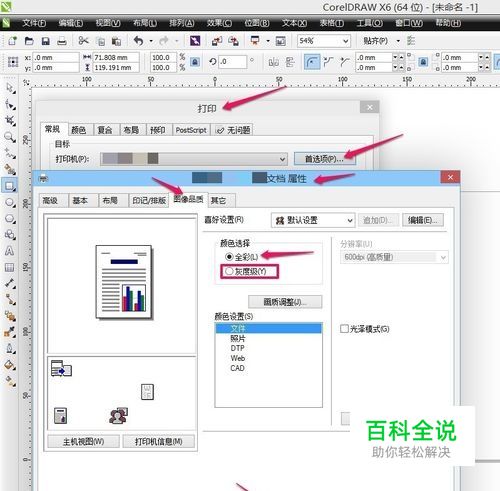500x491 pixels.
Task: Select the Ellipse tool in toolbox
Action: pyautogui.click(x=10, y=203)
